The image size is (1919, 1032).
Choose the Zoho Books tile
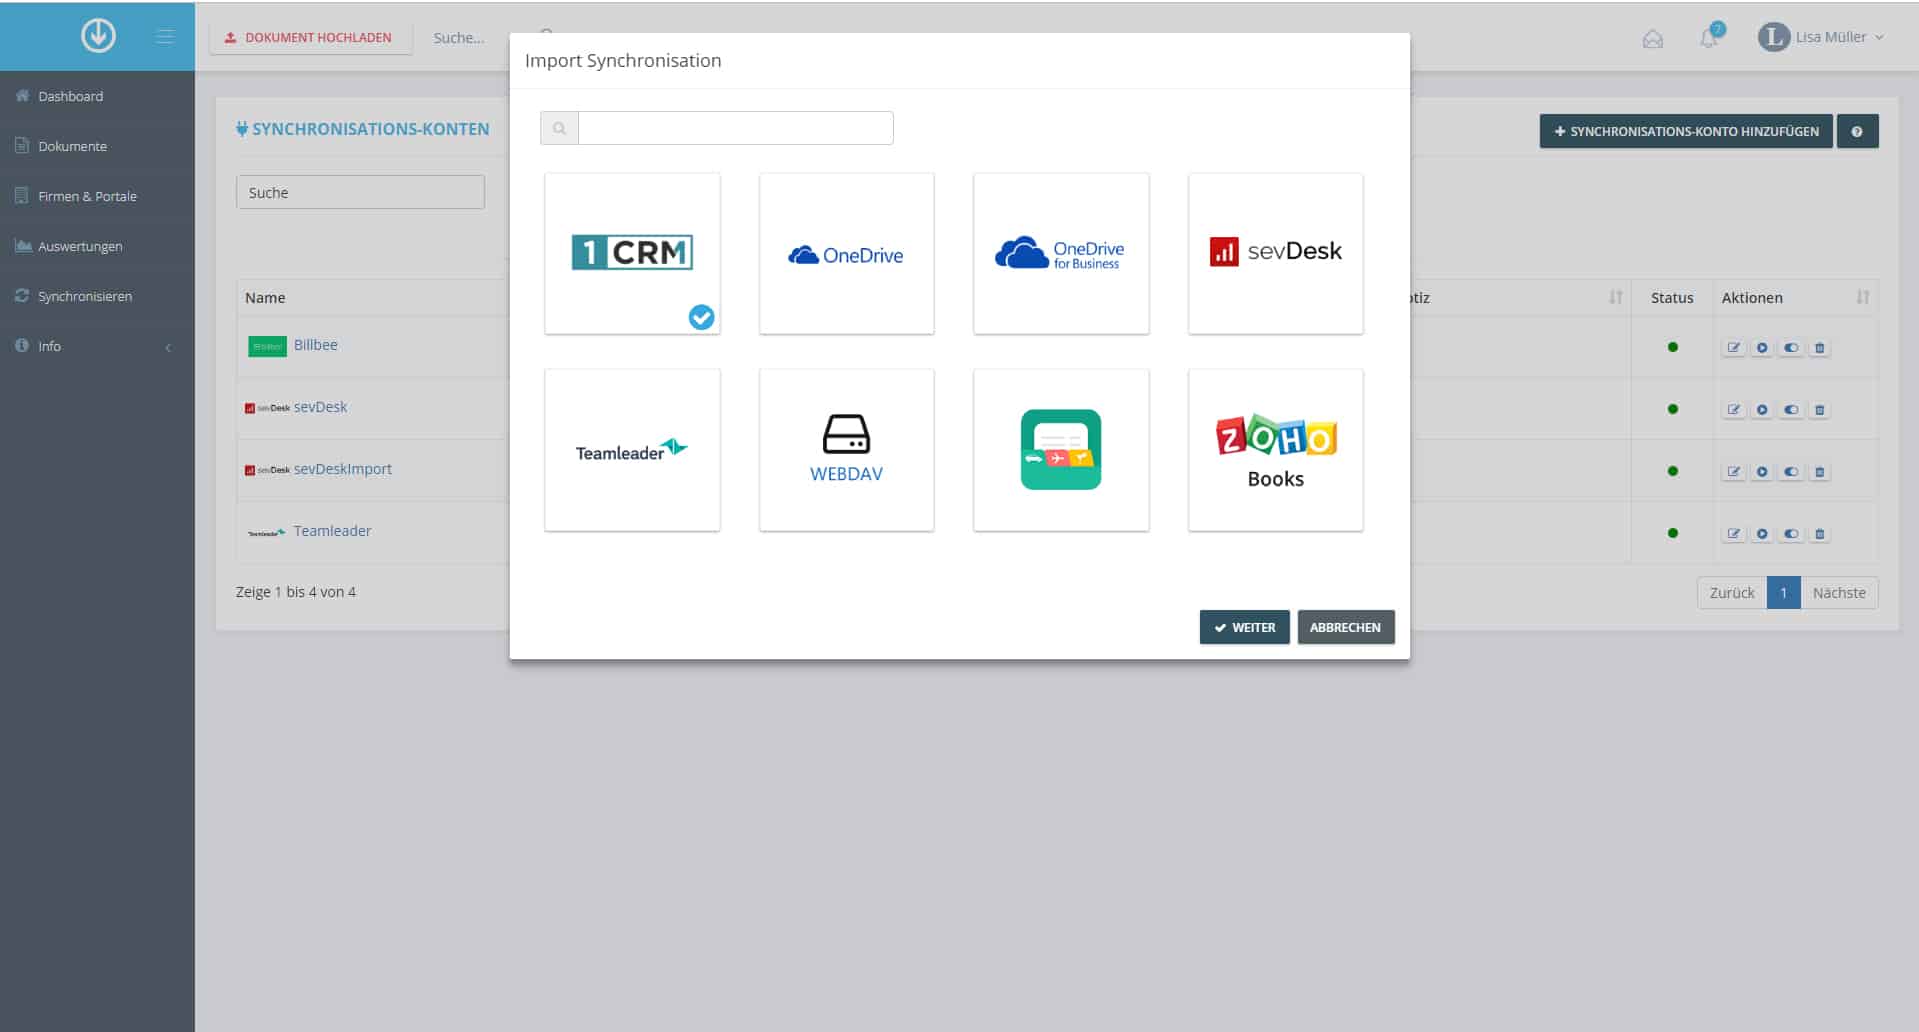click(x=1275, y=450)
